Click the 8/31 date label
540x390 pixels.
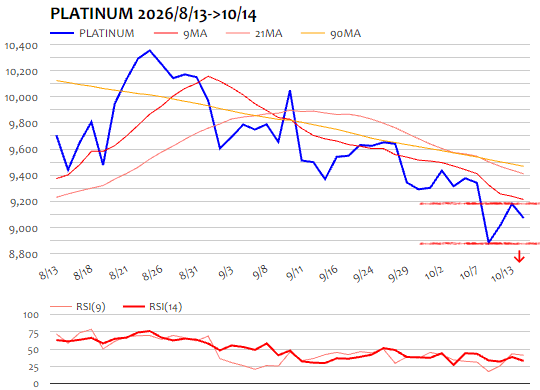coord(189,273)
